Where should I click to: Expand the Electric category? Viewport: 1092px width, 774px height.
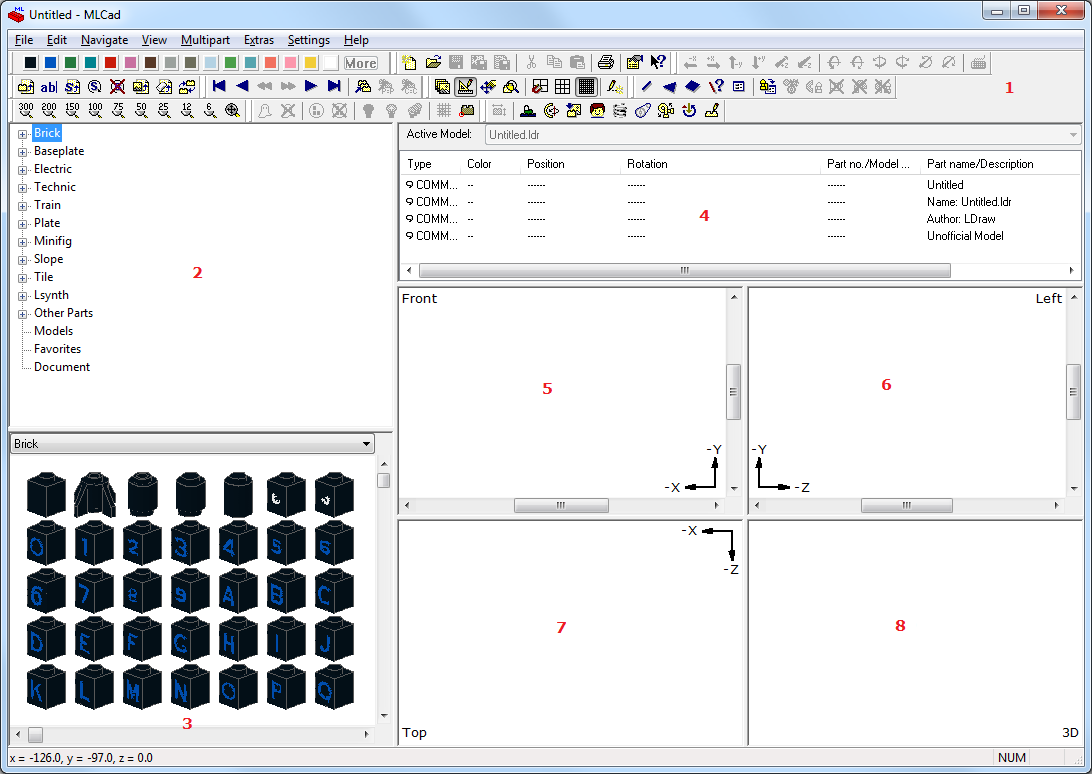pyautogui.click(x=22, y=170)
